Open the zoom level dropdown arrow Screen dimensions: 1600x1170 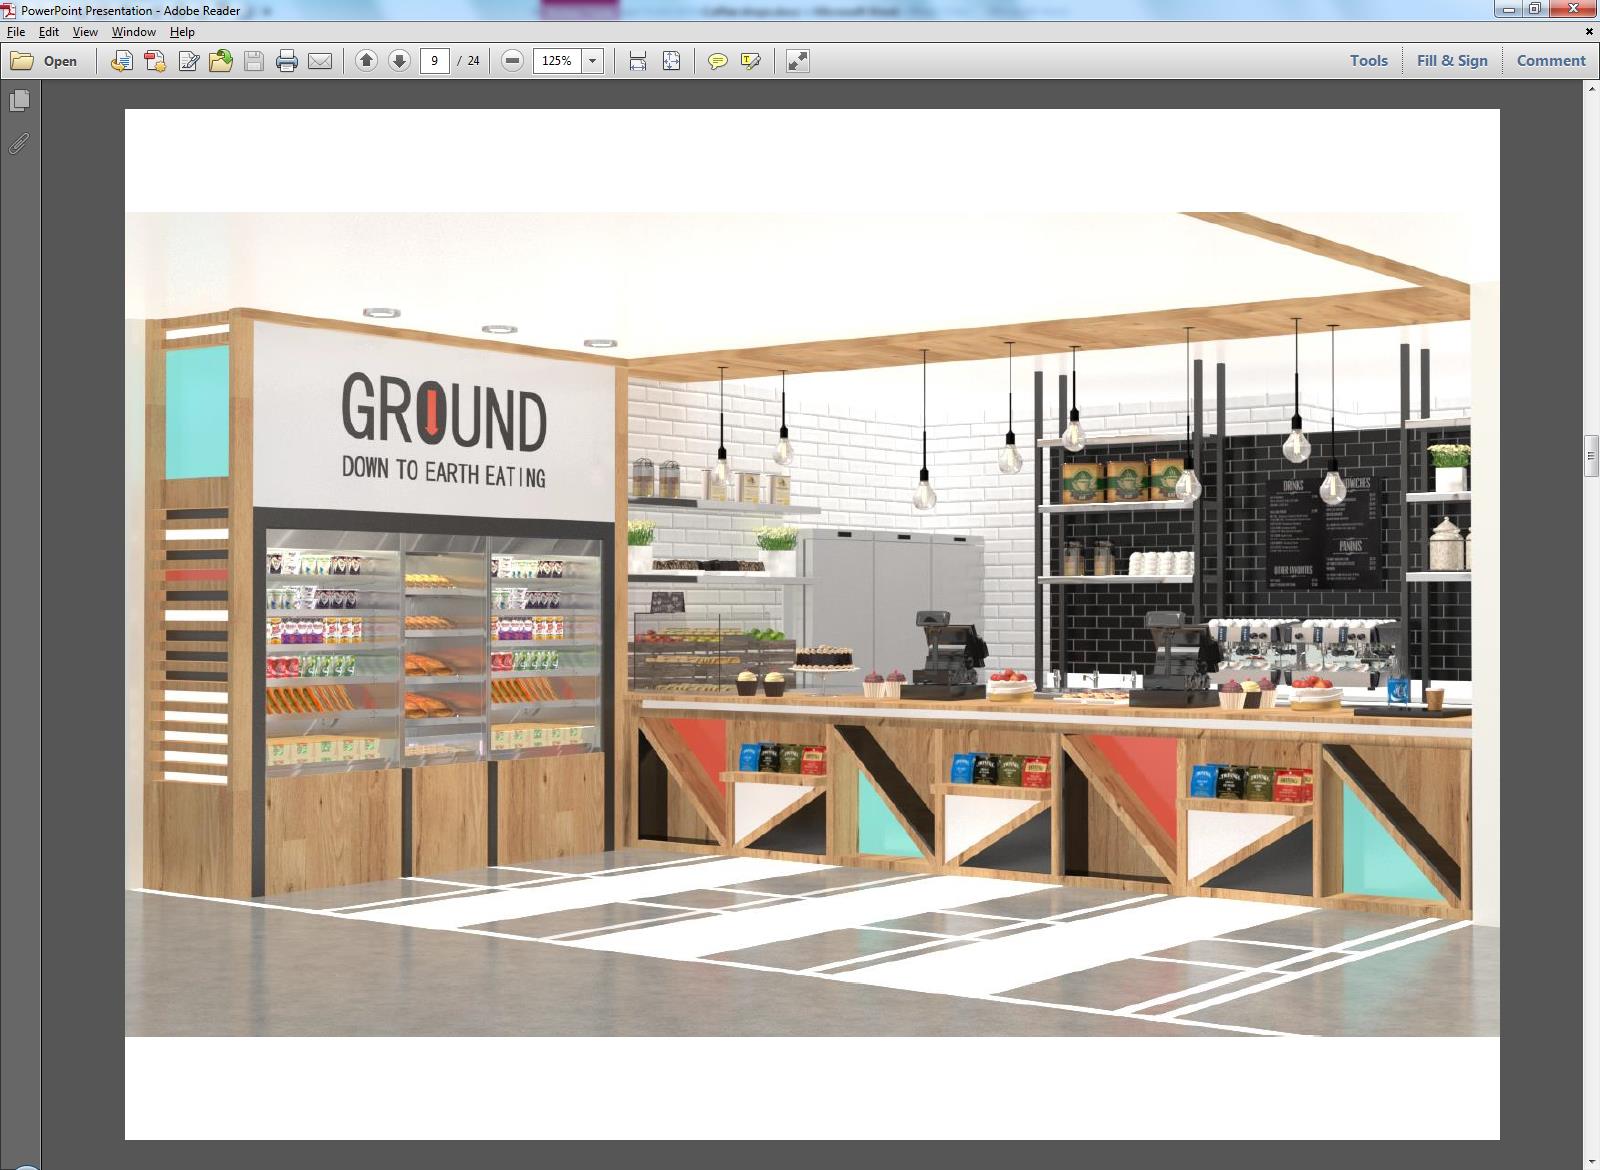(592, 61)
